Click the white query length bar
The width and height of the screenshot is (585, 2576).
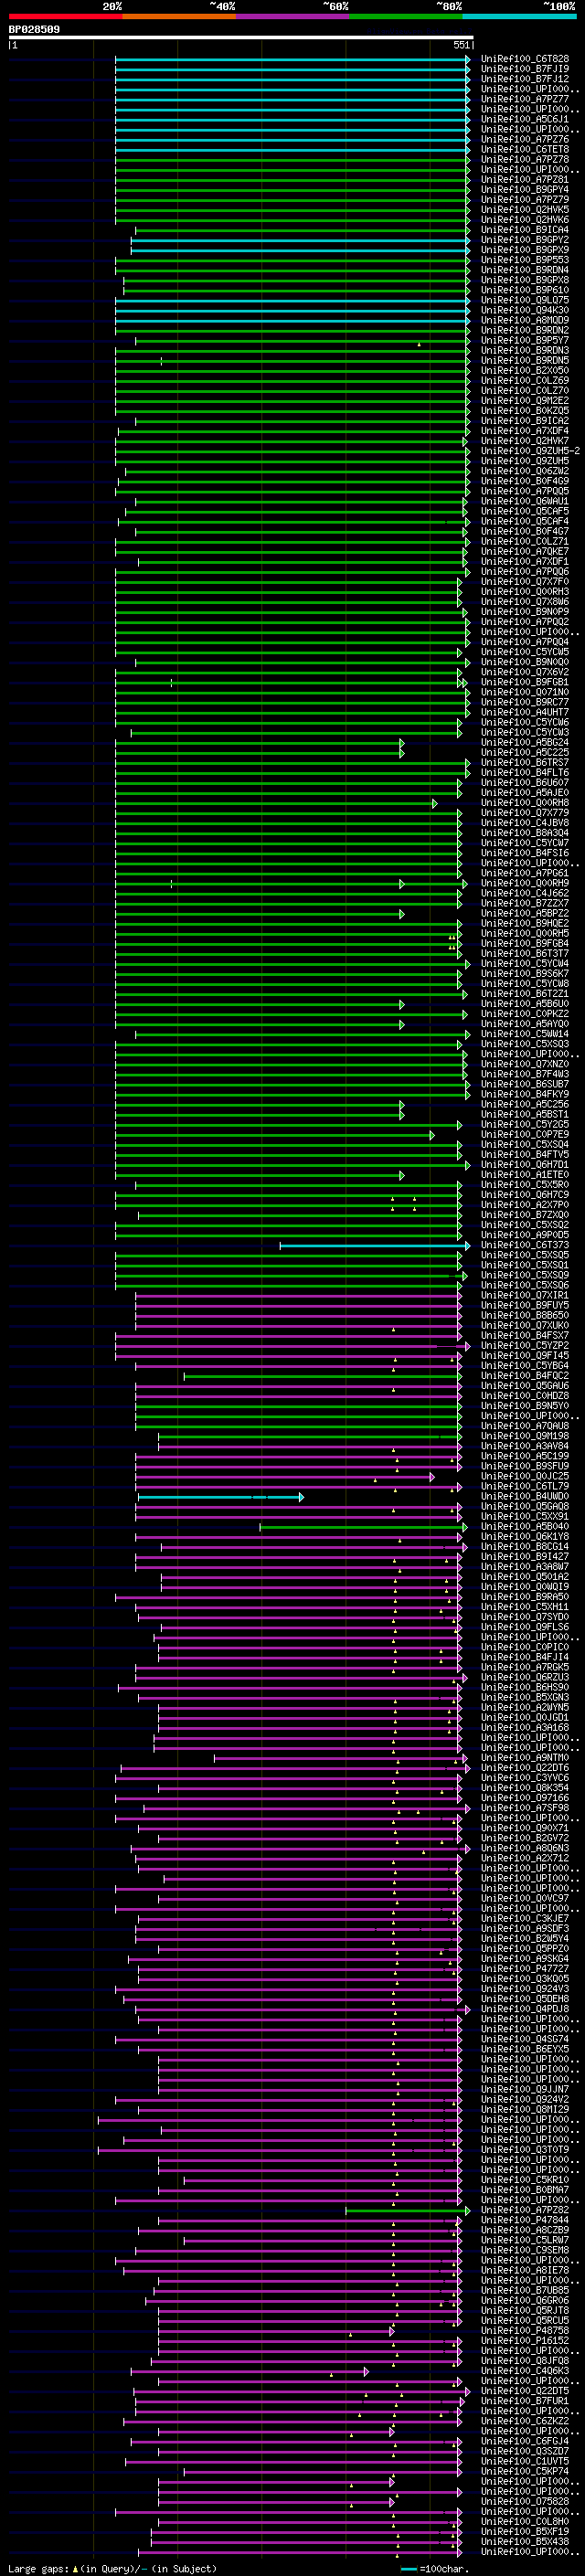pyautogui.click(x=241, y=38)
